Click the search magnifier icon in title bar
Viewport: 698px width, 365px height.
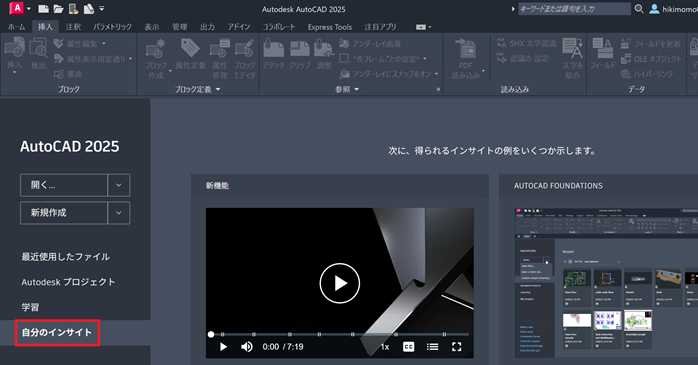(x=639, y=8)
